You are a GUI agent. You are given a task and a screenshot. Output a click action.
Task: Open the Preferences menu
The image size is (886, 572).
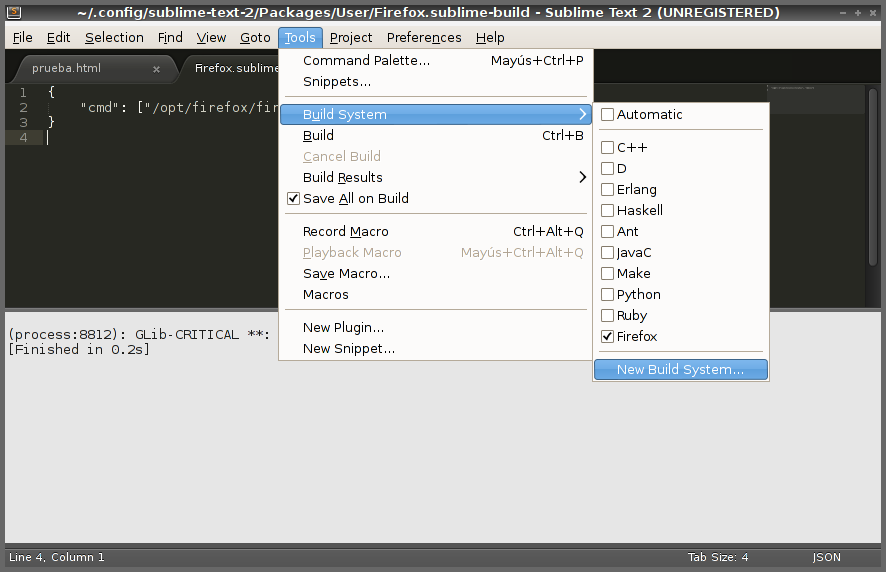(x=424, y=37)
